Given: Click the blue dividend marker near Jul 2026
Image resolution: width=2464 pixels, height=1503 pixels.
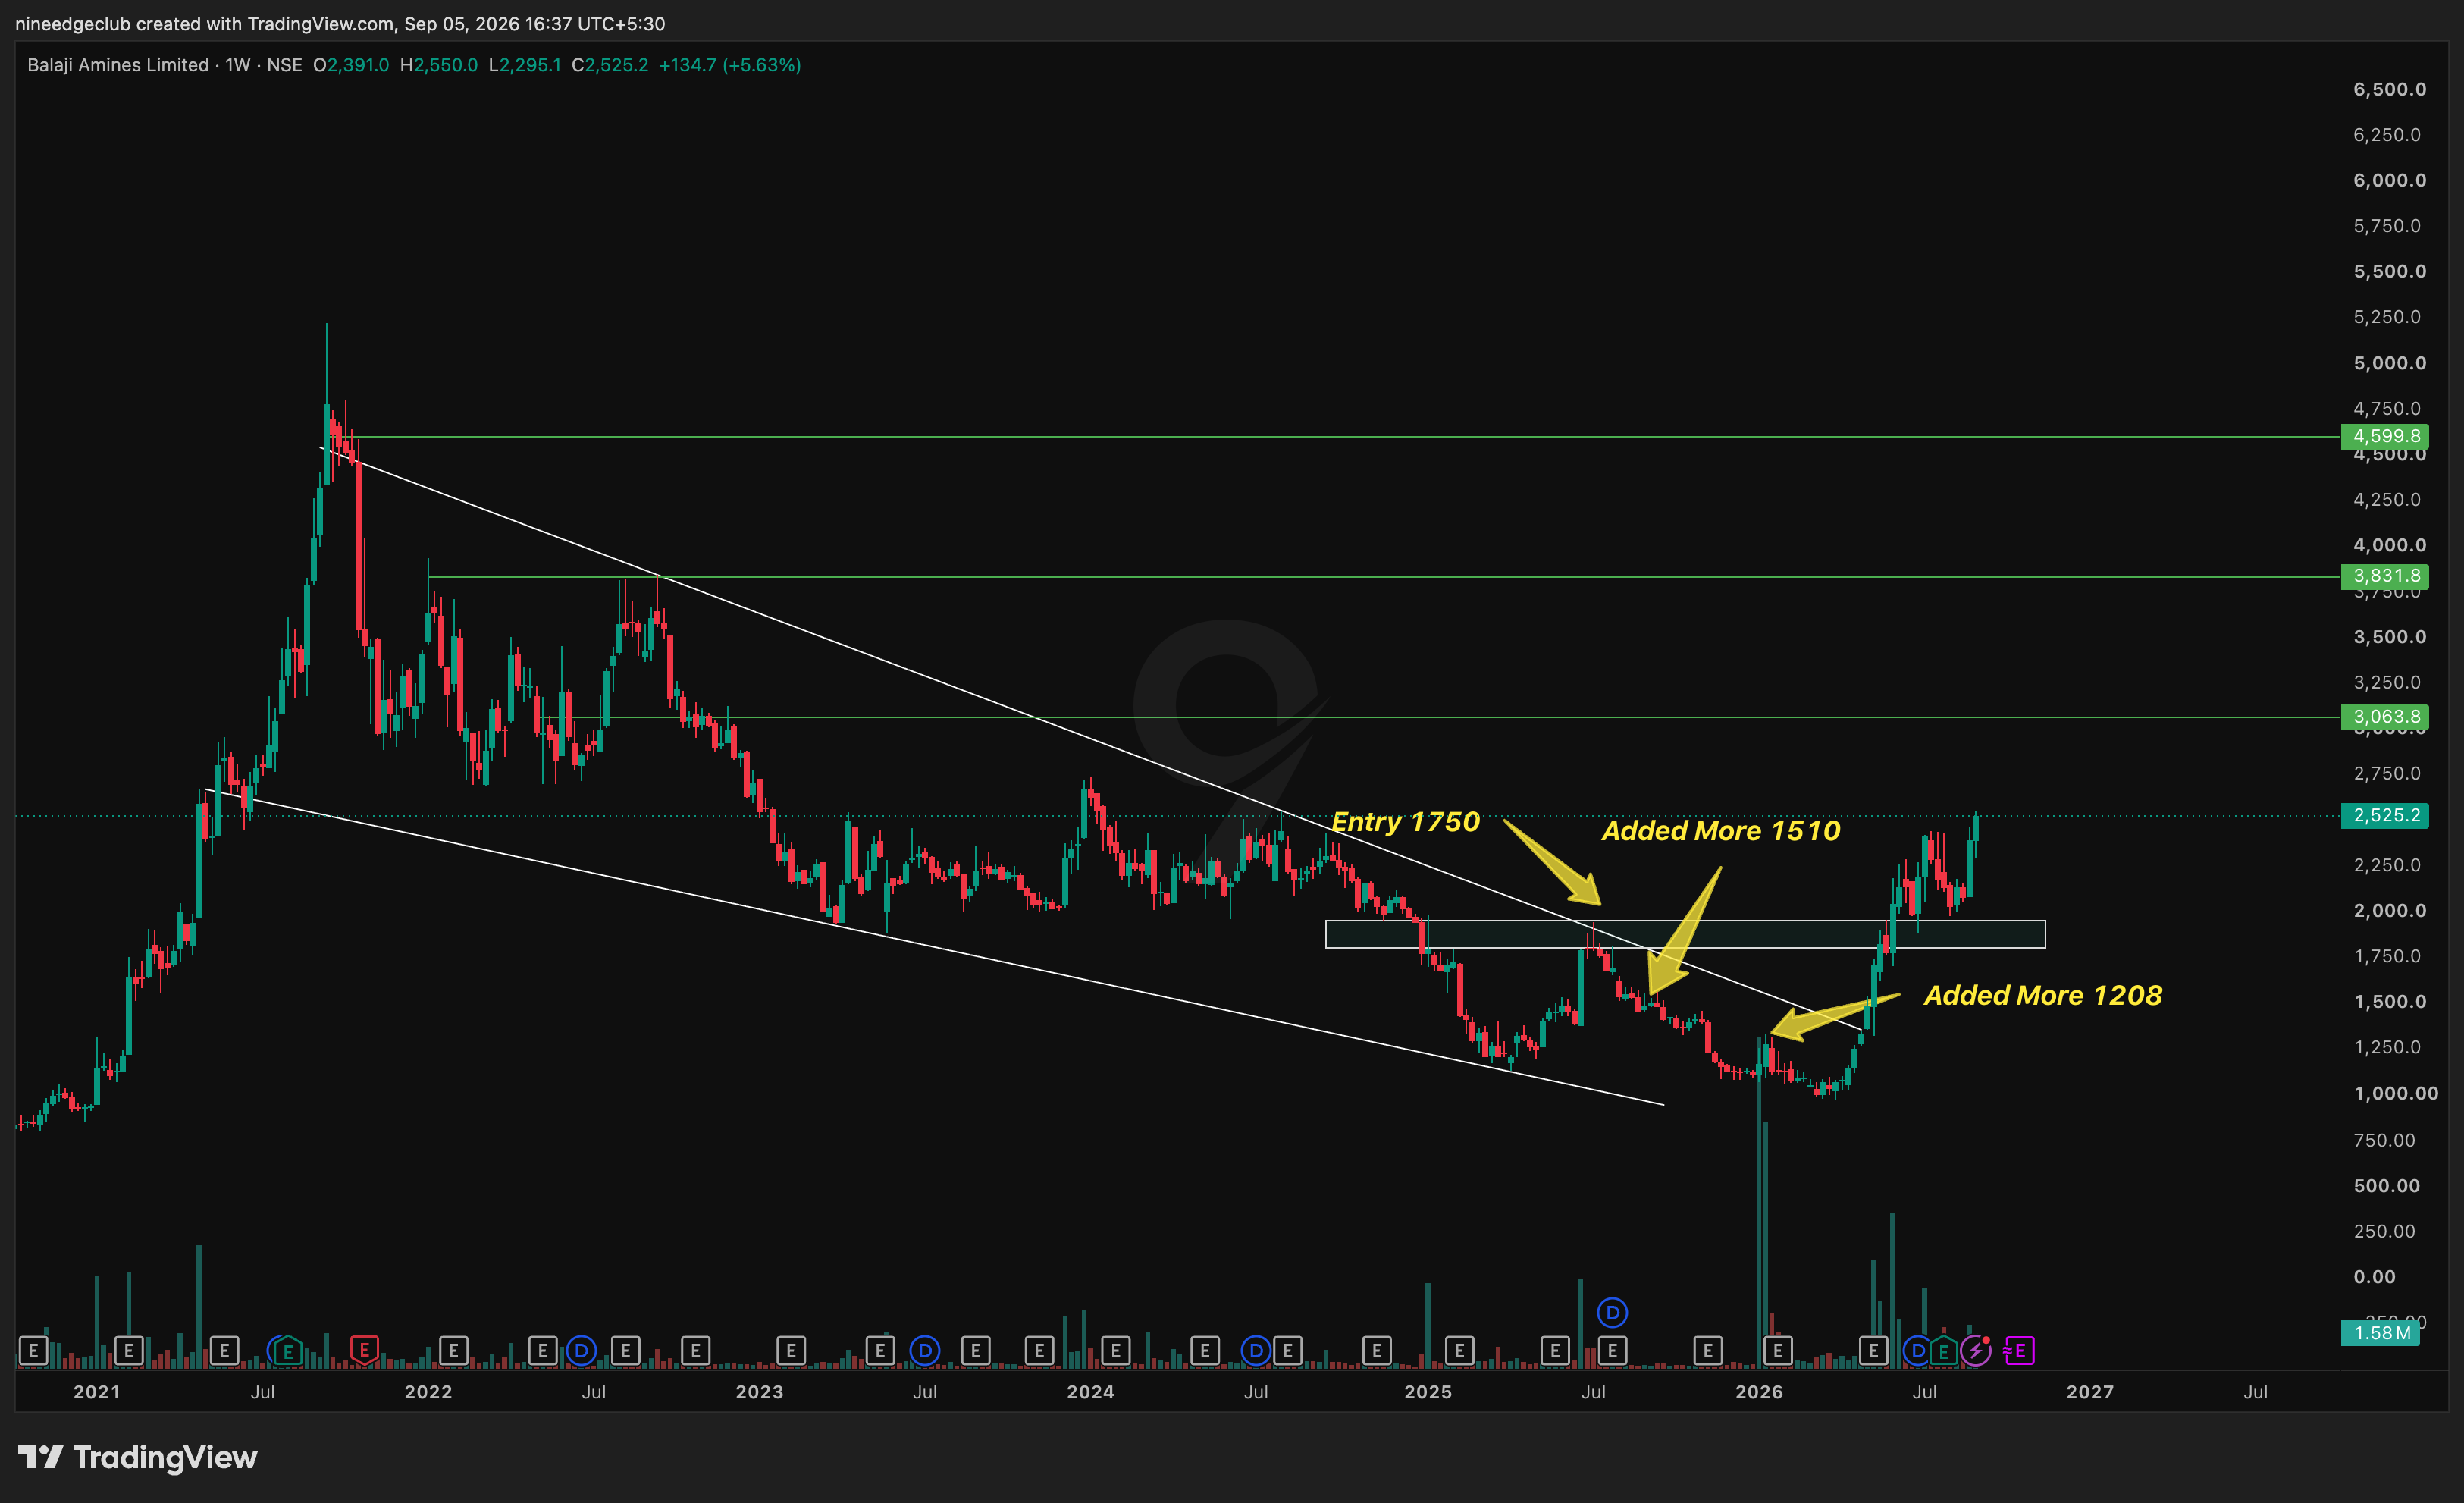Looking at the screenshot, I should (x=1917, y=1351).
